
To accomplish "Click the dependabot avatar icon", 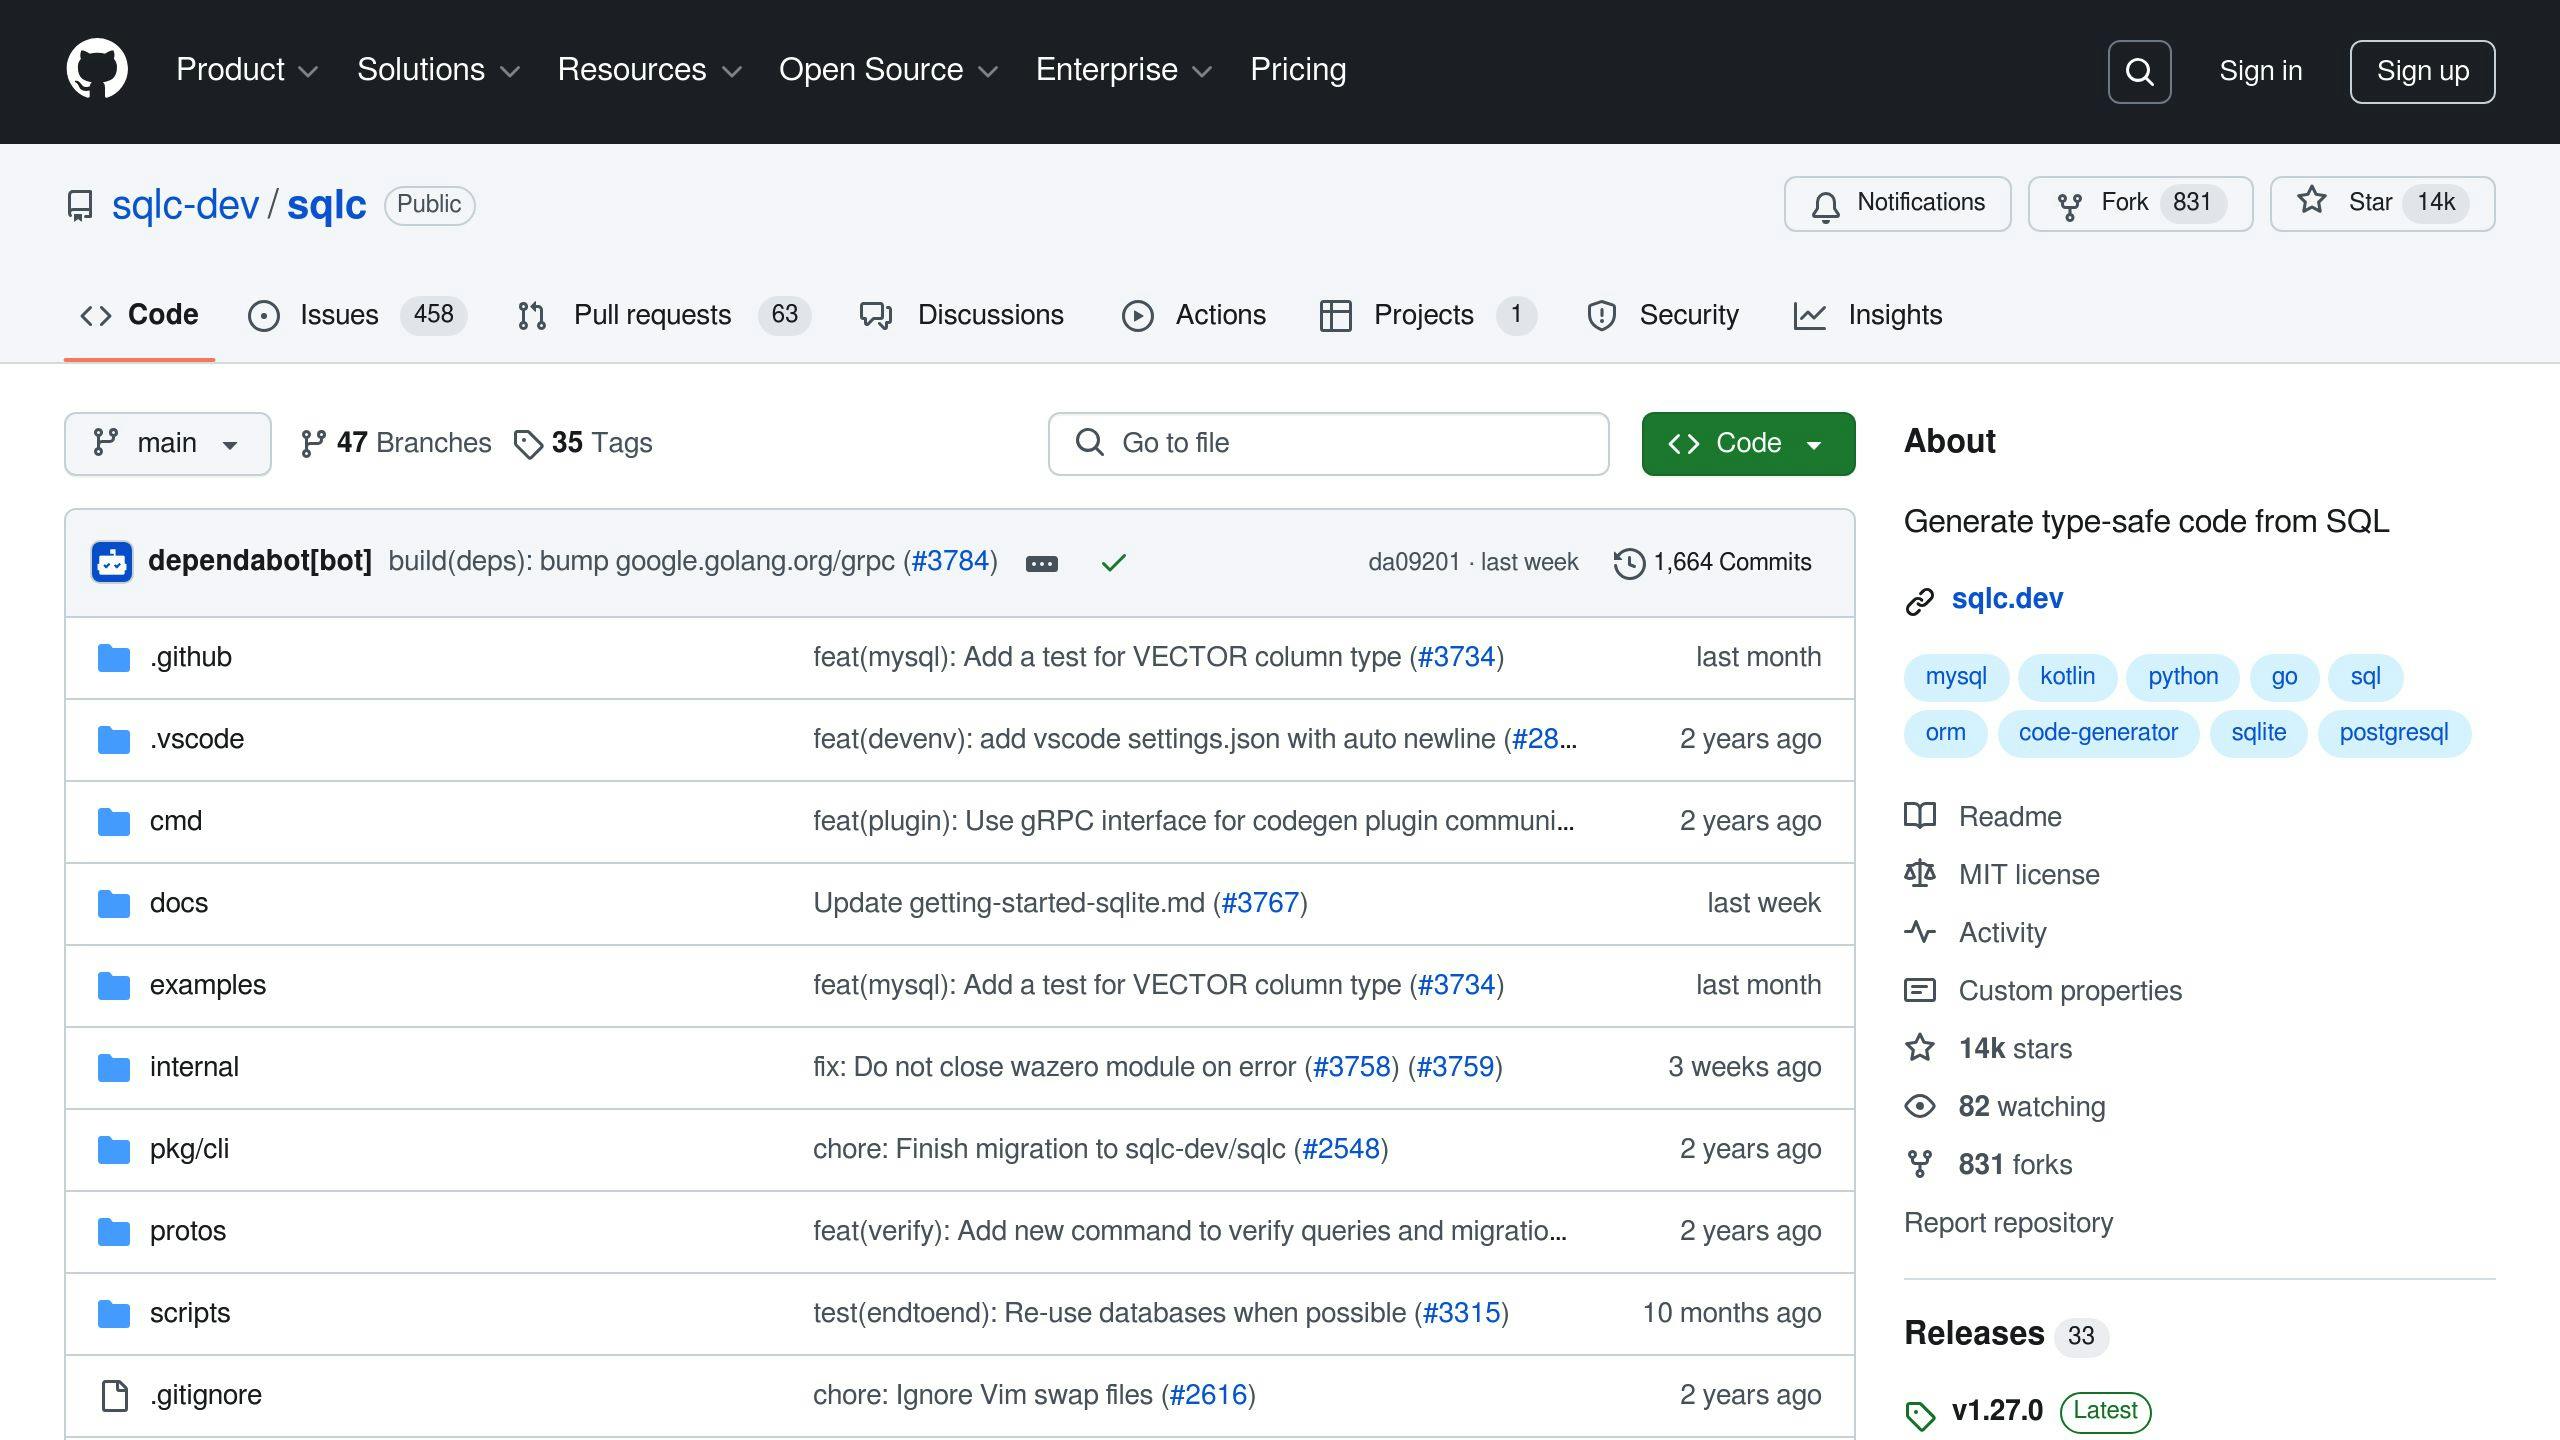I will point(112,562).
